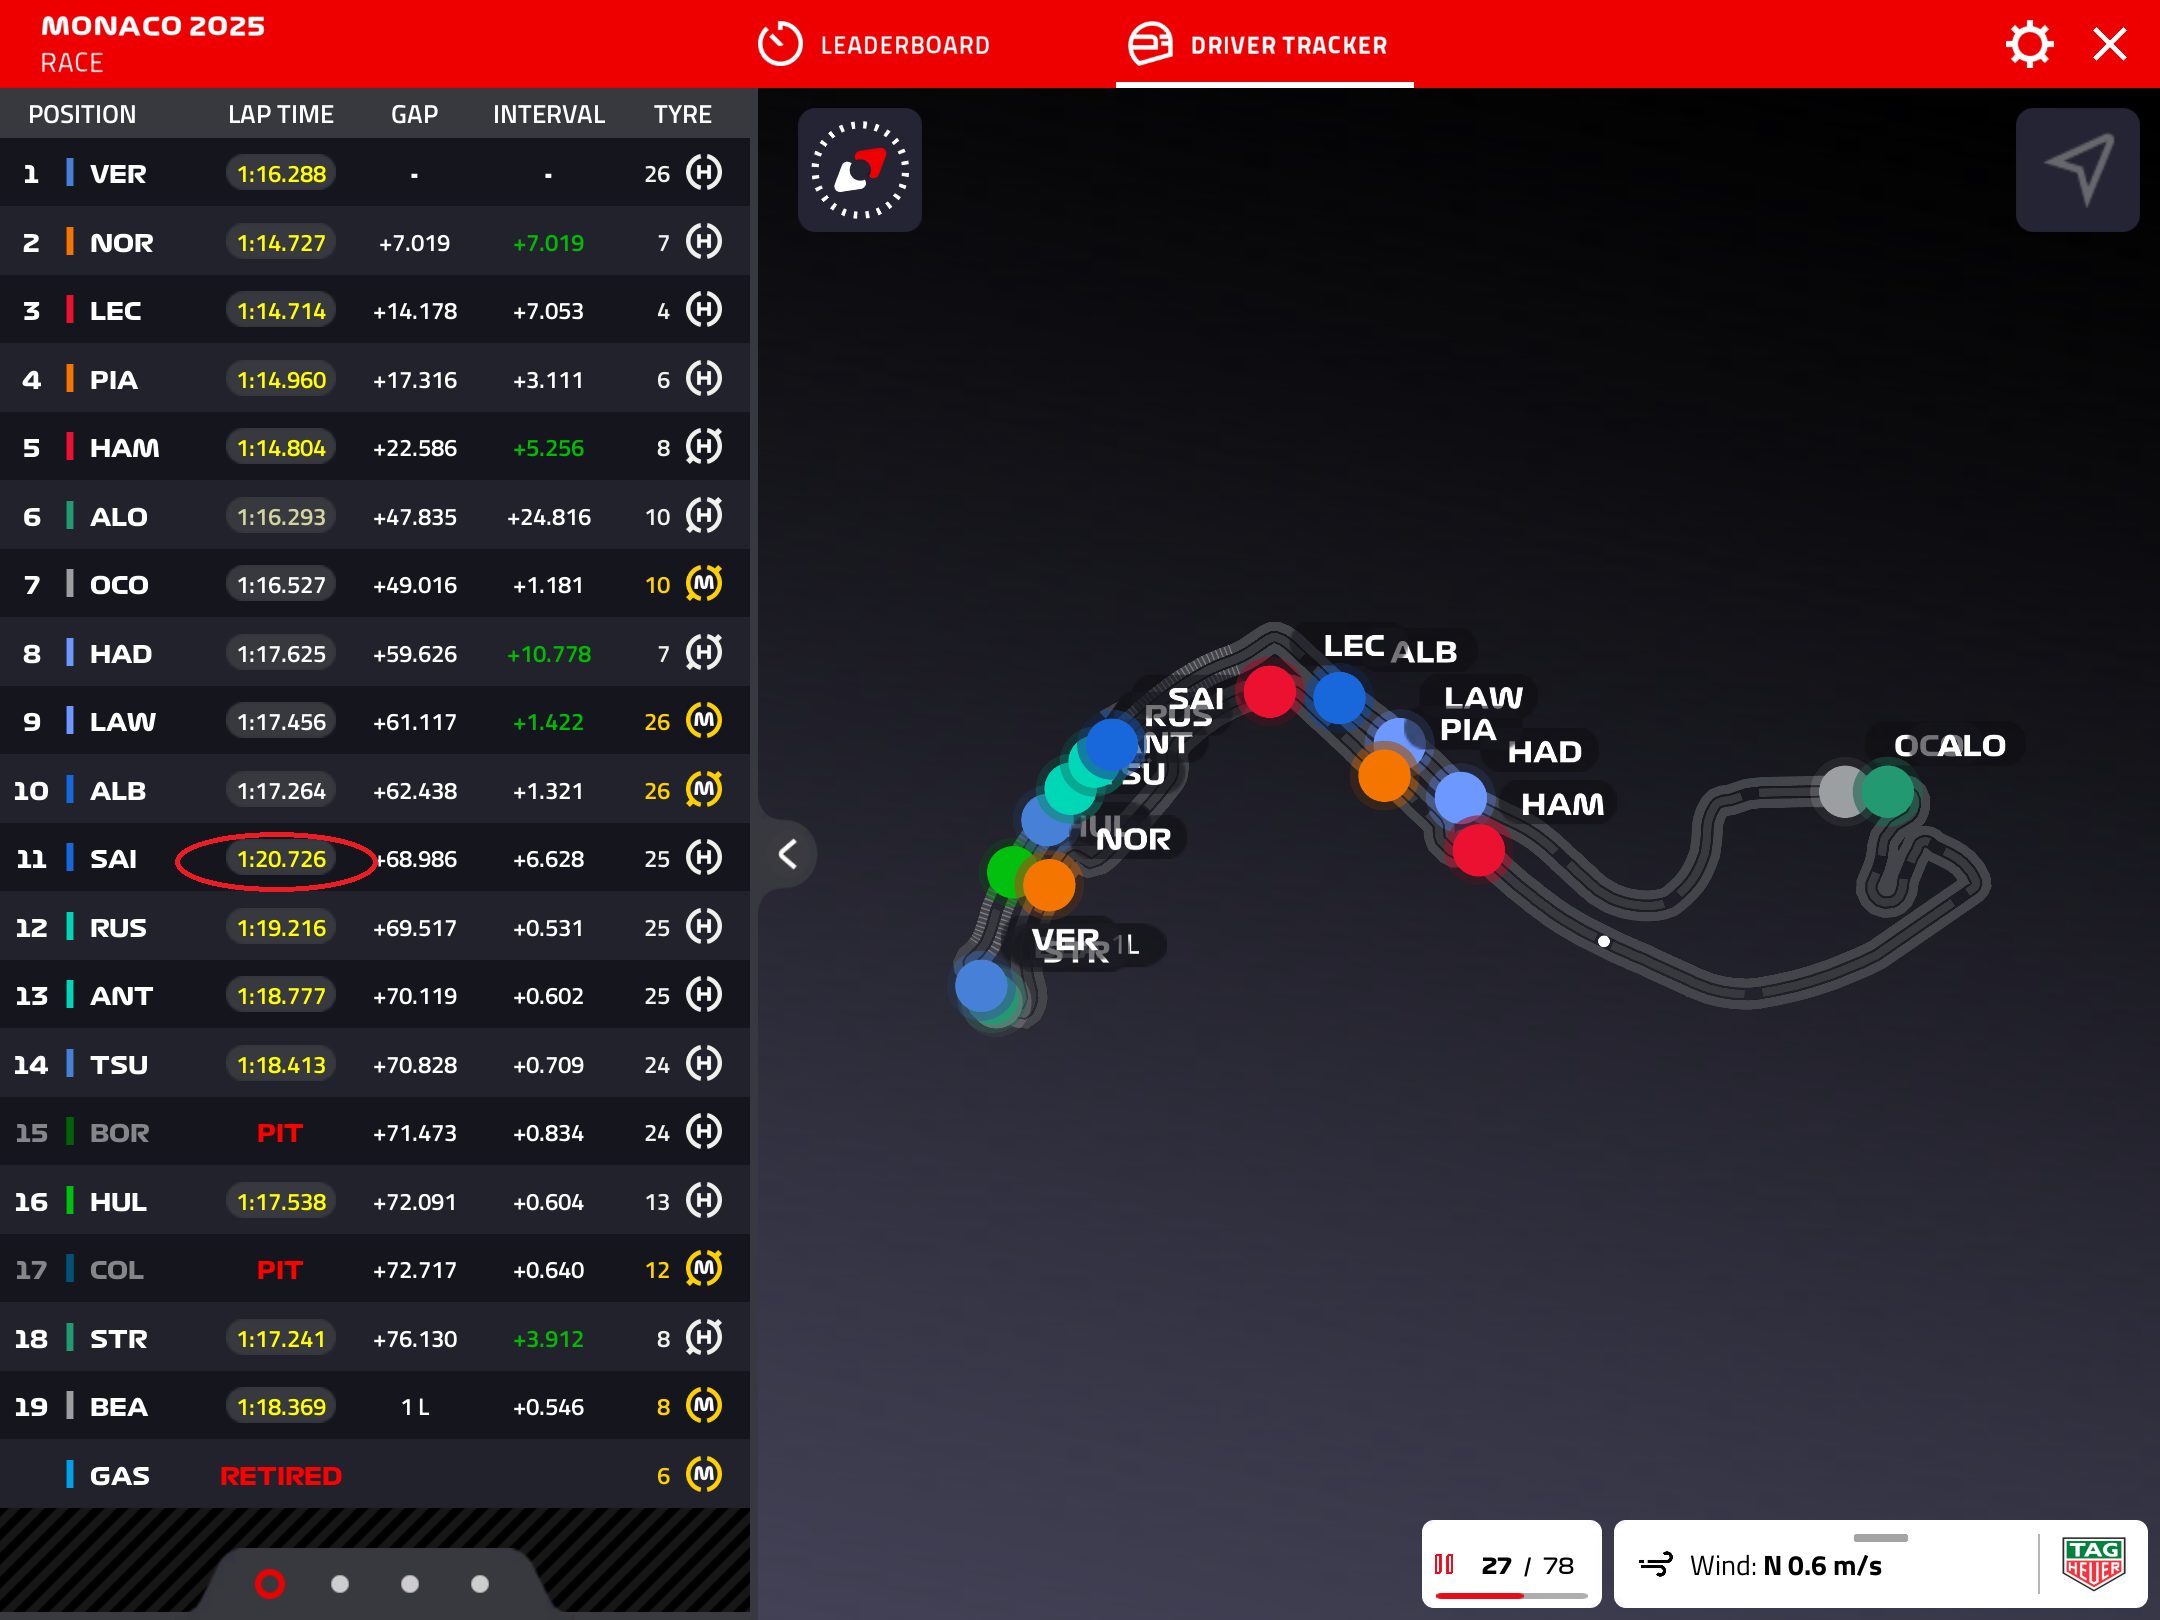Viewport: 2160px width, 1620px height.
Task: Click the POSITION column header
Action: tap(82, 115)
